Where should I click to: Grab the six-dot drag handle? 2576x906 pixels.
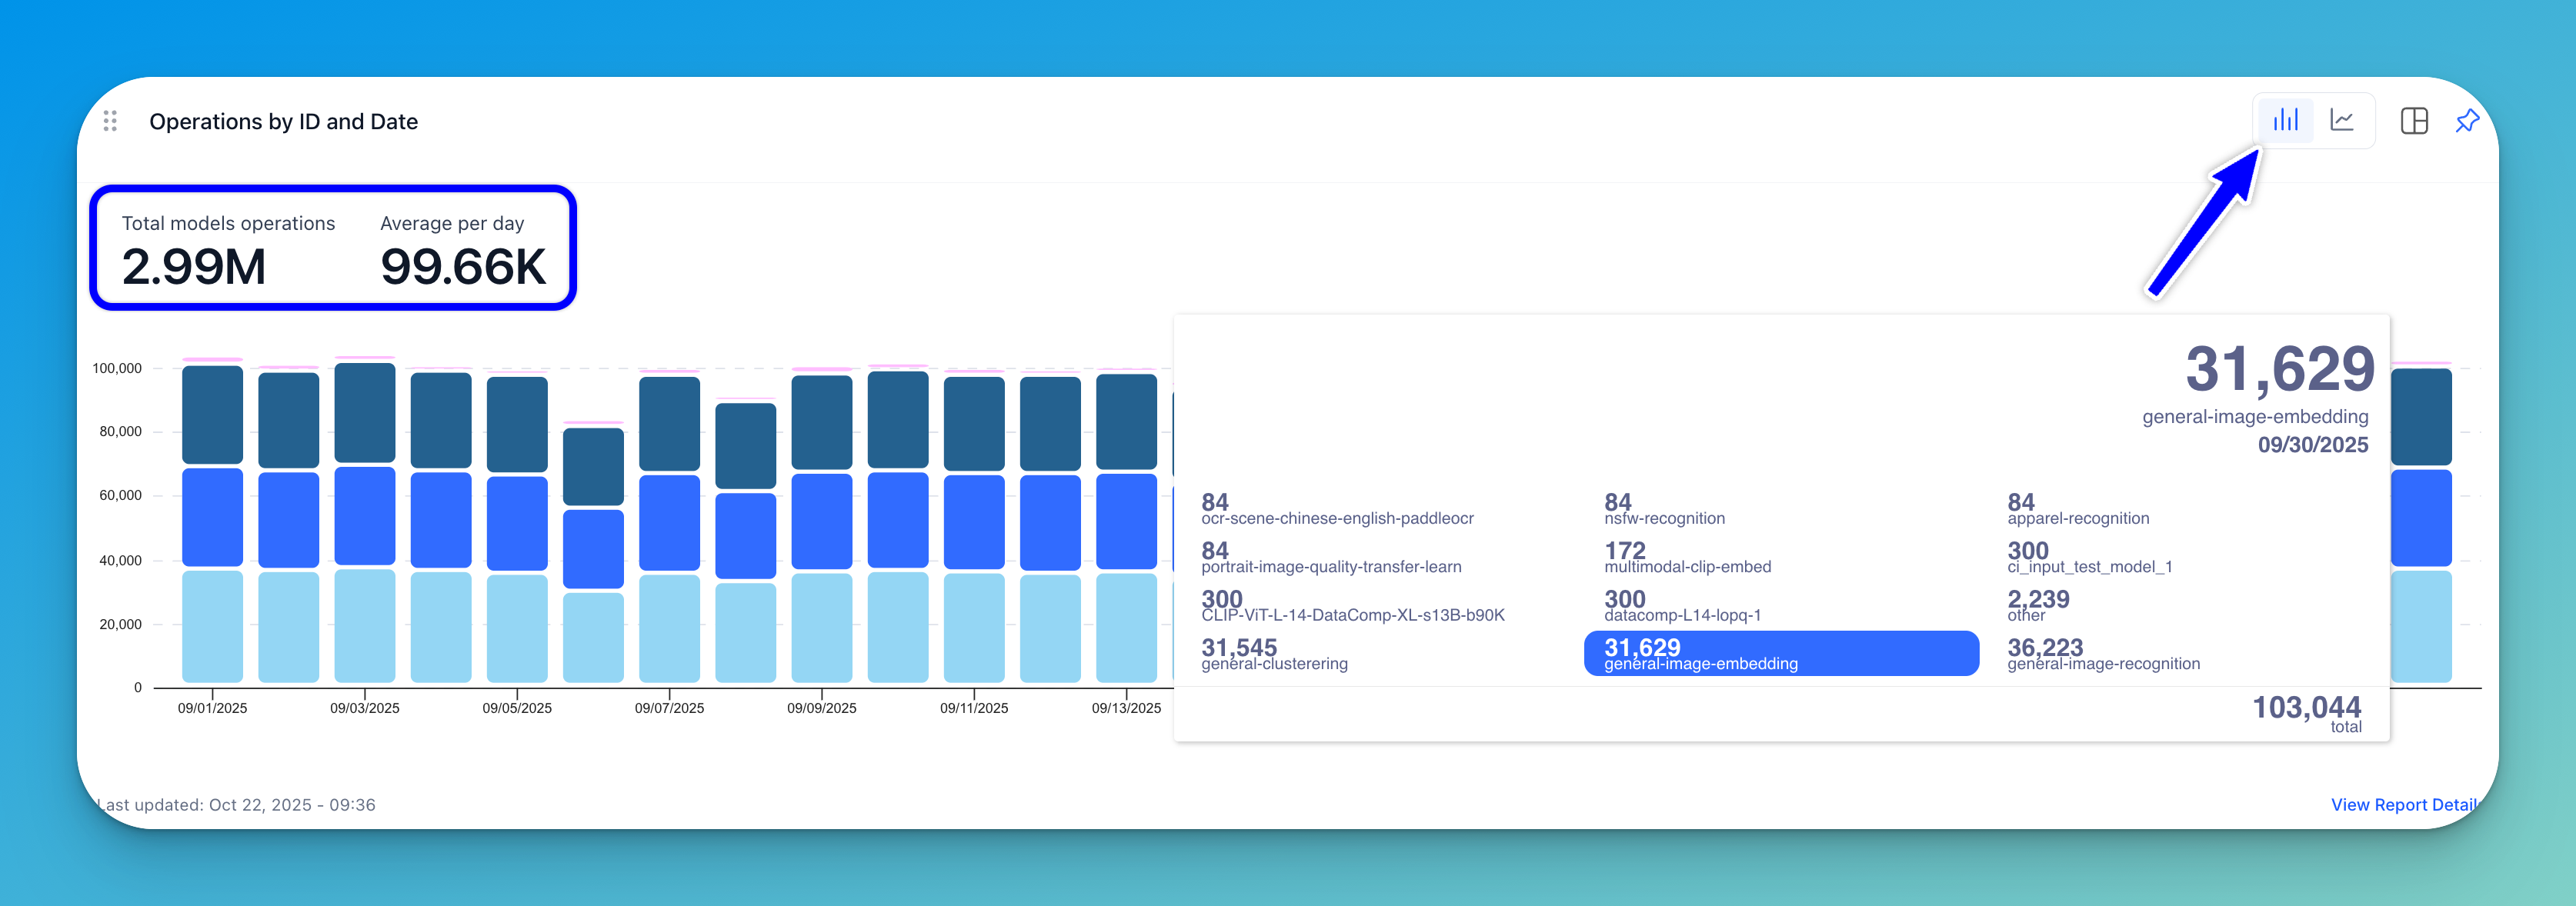[110, 121]
